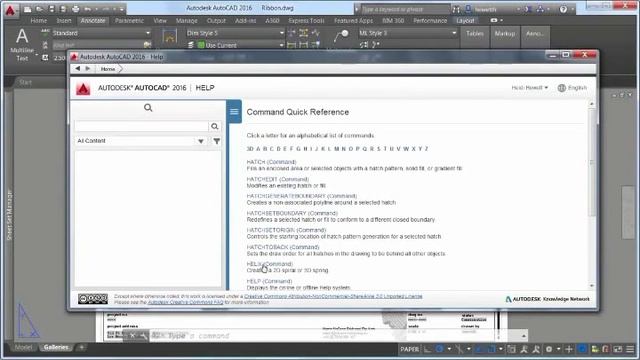
Task: Switch to the Layout ribbon tab
Action: coord(465,20)
